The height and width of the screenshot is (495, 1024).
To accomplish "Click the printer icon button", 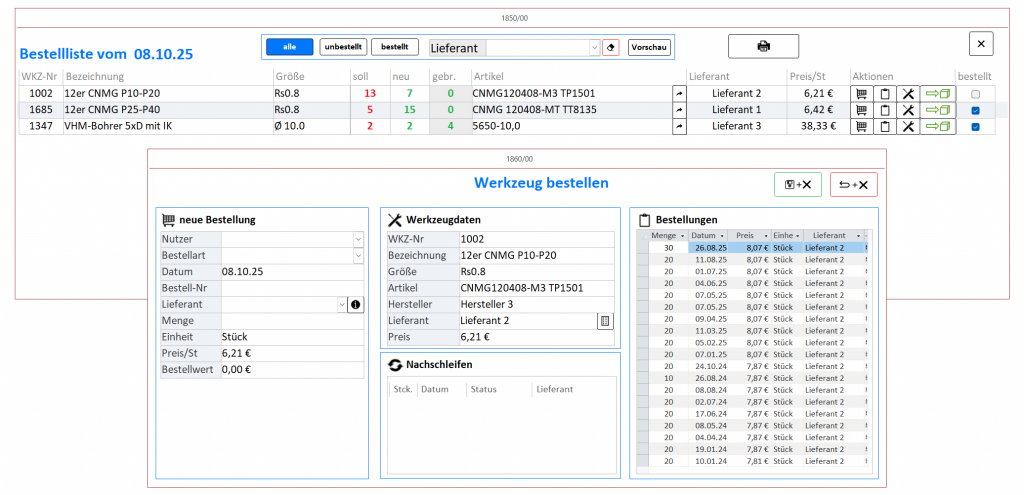I will tap(763, 46).
